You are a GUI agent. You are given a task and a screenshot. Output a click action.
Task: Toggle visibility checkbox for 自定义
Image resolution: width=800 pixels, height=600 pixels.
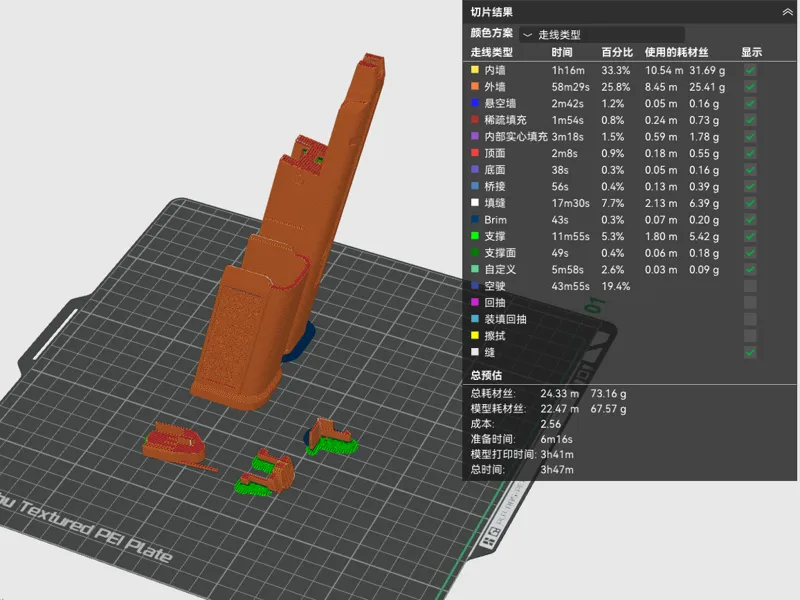click(750, 269)
